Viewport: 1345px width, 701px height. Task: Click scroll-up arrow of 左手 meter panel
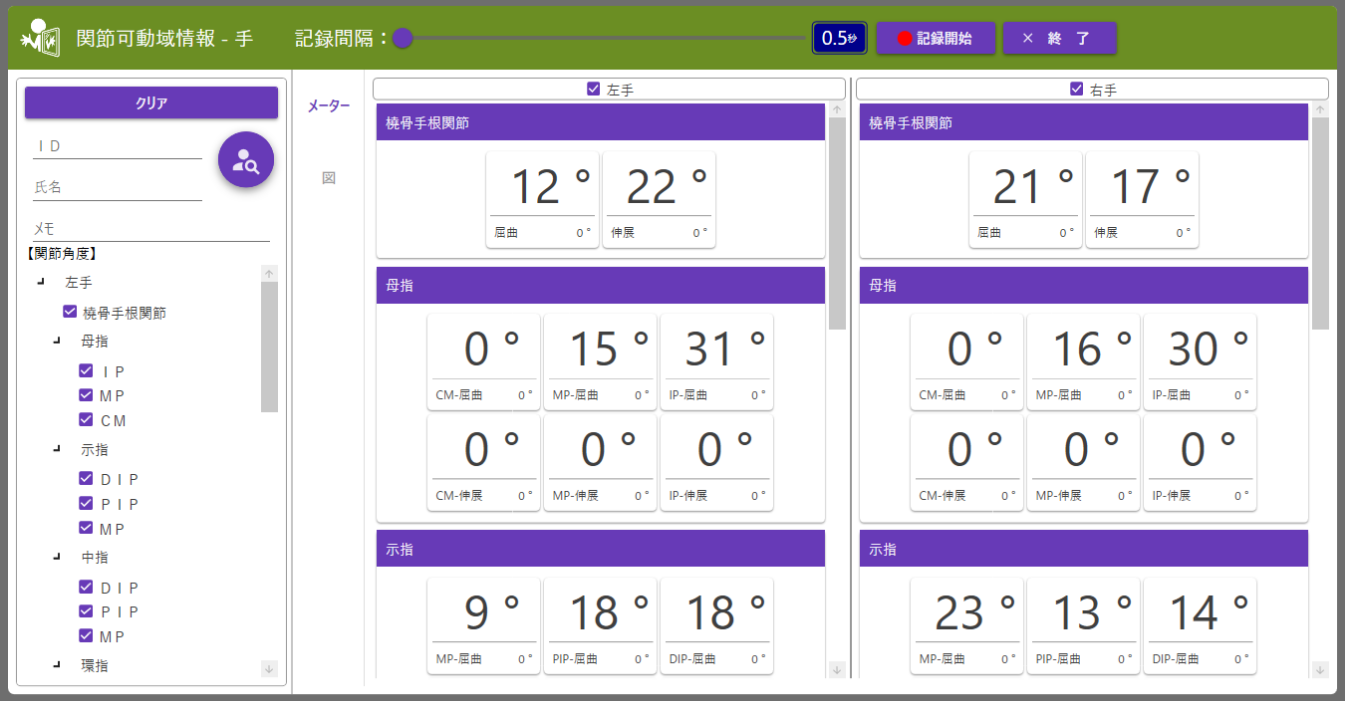(837, 110)
